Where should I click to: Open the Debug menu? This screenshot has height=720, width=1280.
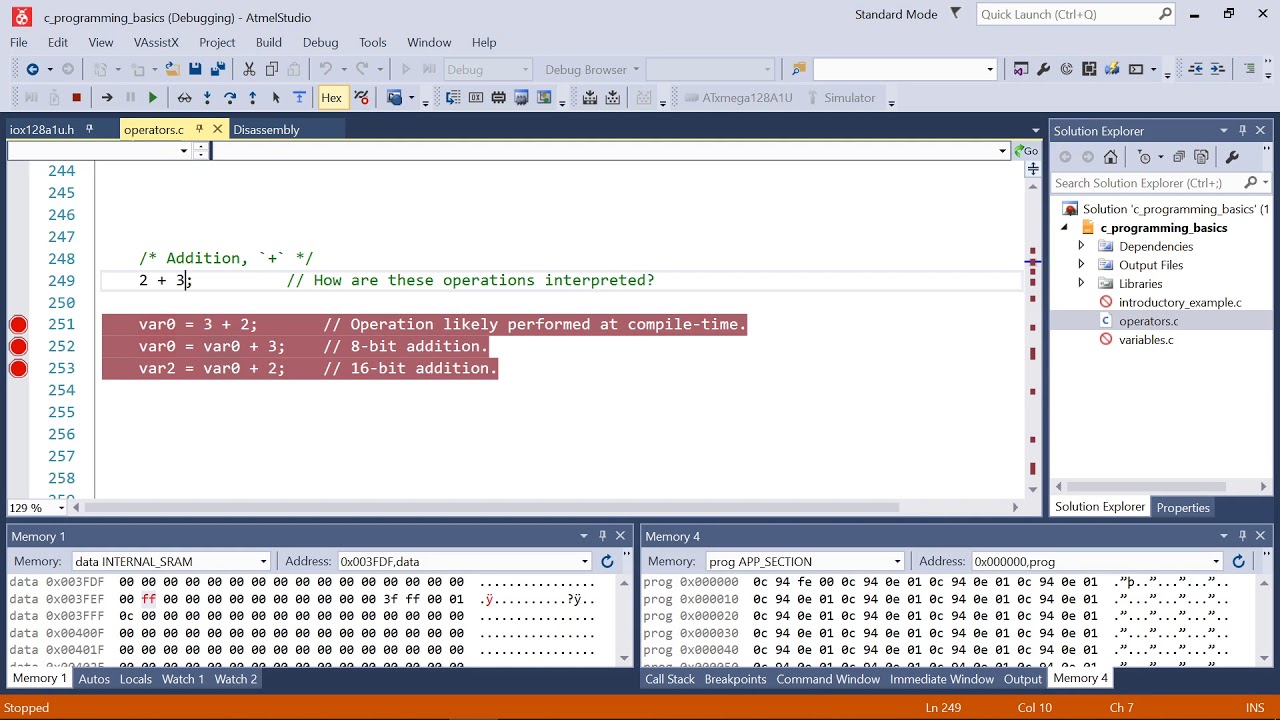coord(320,42)
